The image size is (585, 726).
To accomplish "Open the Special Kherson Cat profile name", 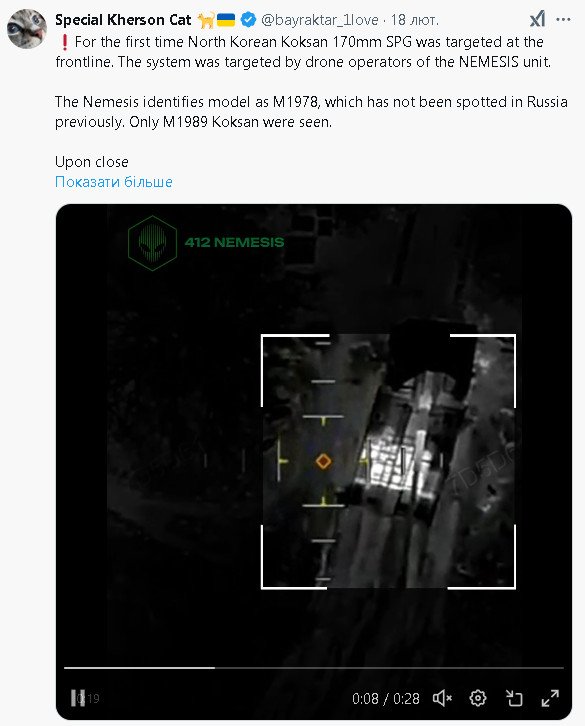I will pyautogui.click(x=123, y=20).
